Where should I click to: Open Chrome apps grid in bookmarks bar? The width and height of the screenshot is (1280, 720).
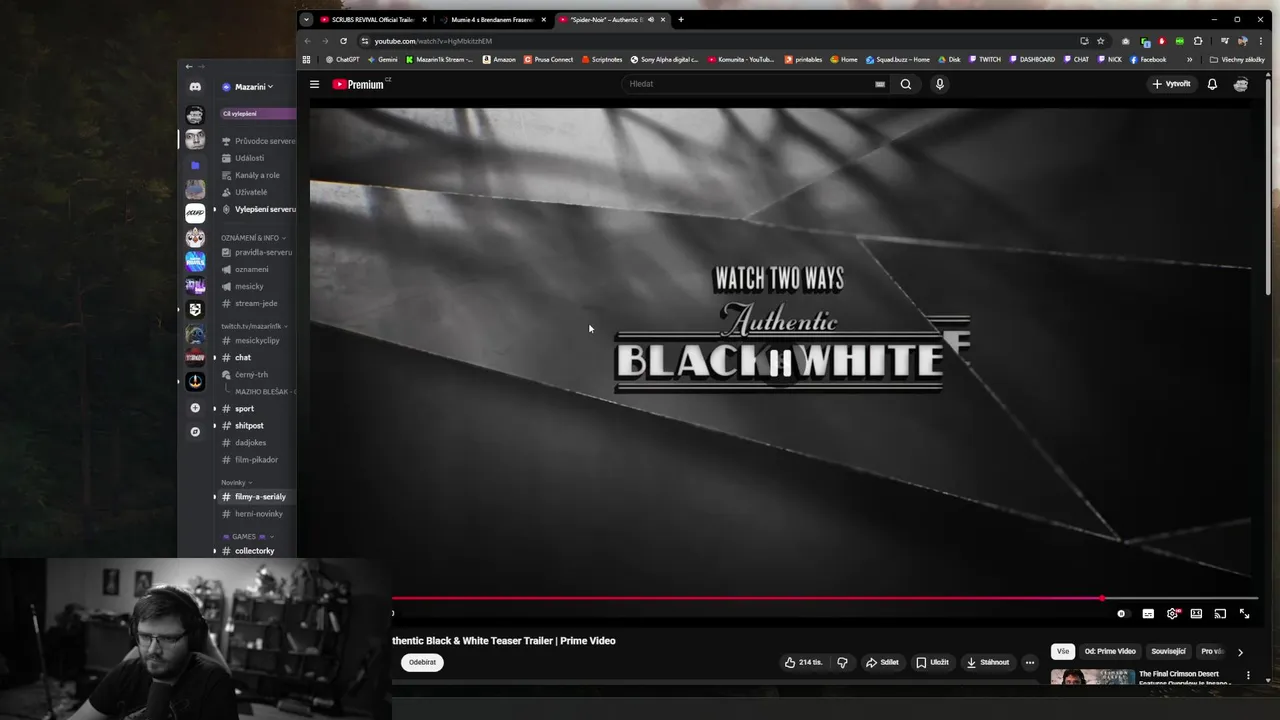(x=306, y=59)
